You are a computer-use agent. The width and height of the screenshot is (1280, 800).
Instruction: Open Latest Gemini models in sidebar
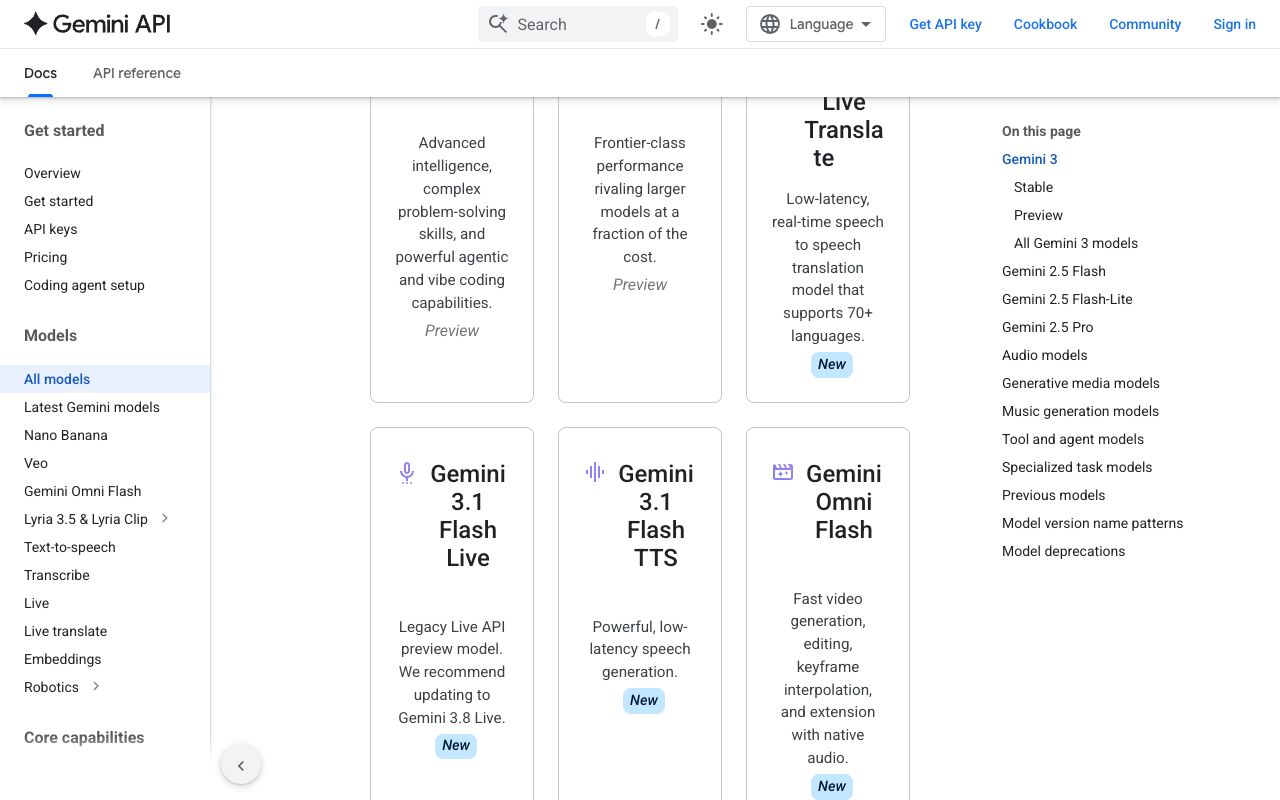click(x=92, y=407)
